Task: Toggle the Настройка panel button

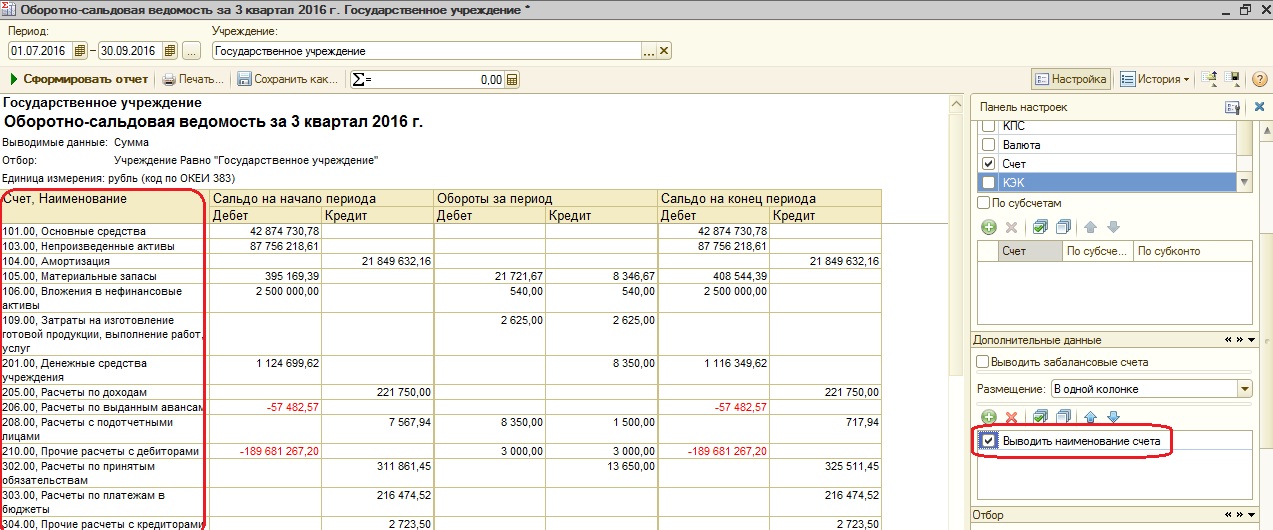Action: [x=1070, y=79]
